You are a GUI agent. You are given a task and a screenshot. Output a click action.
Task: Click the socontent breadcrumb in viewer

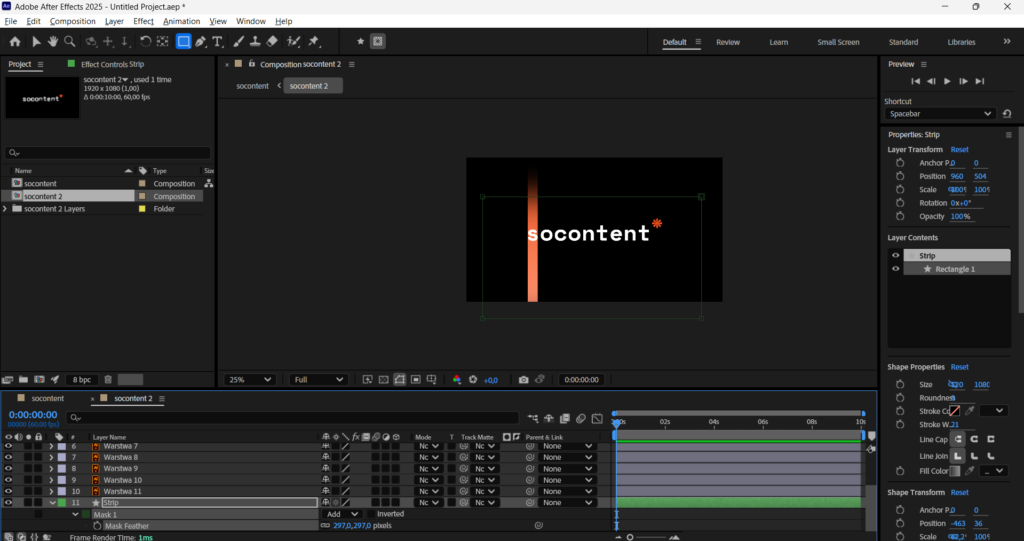pyautogui.click(x=252, y=86)
